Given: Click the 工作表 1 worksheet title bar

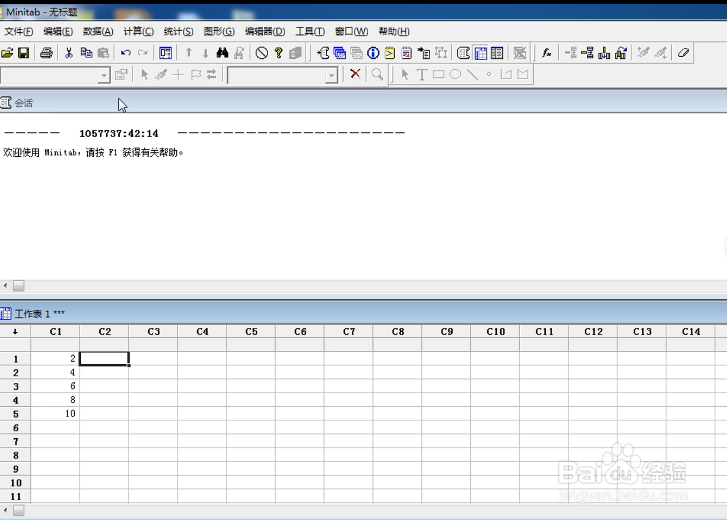Looking at the screenshot, I should tap(364, 314).
